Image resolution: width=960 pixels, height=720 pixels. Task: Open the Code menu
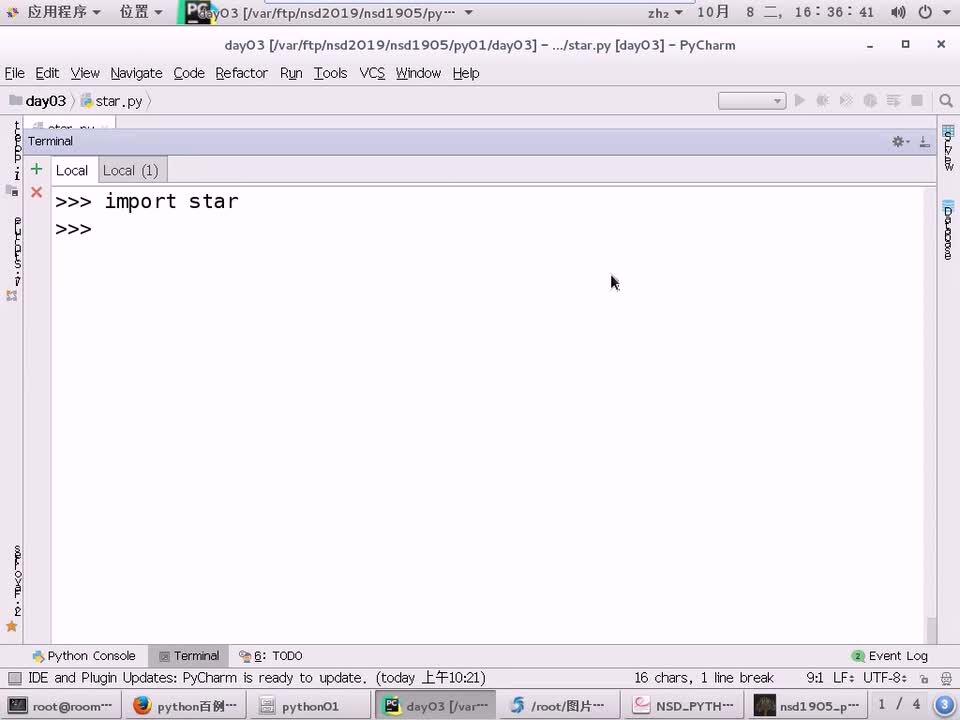coord(189,73)
